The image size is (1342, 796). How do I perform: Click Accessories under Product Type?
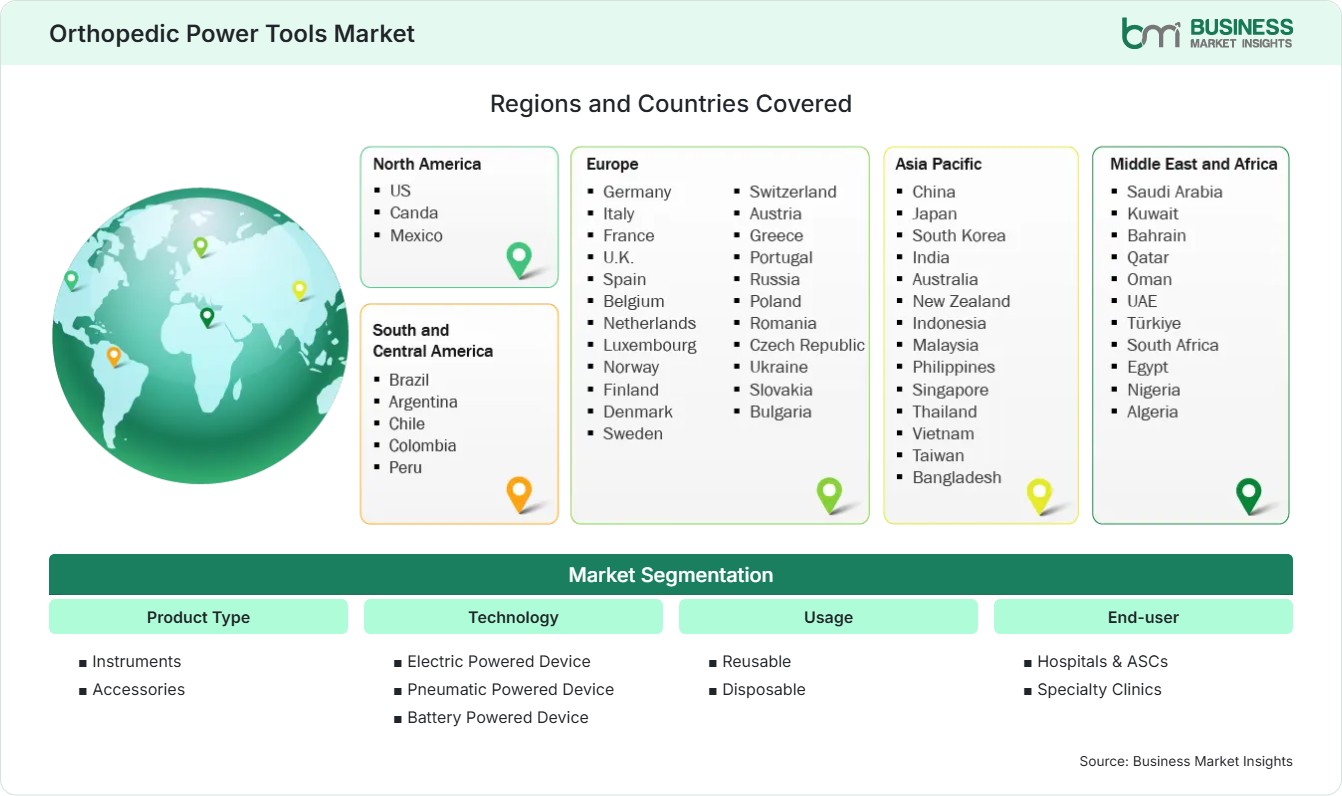click(x=139, y=690)
